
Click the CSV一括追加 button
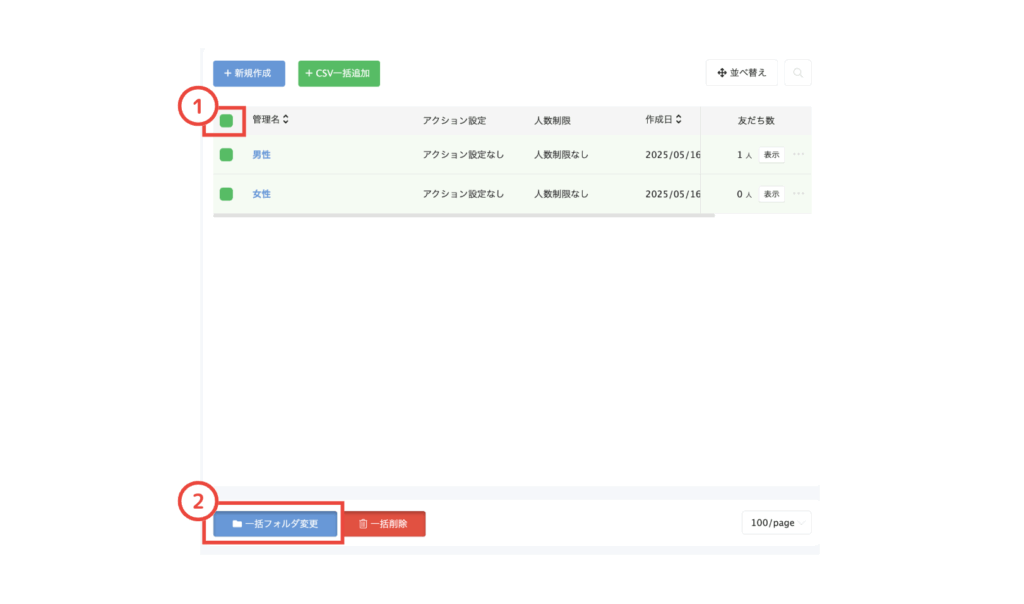pos(339,73)
